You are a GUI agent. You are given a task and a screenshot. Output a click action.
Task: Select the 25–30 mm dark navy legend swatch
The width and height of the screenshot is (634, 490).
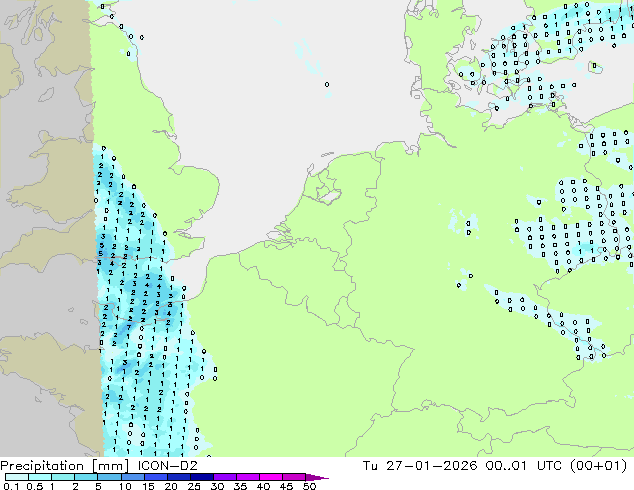pyautogui.click(x=202, y=477)
